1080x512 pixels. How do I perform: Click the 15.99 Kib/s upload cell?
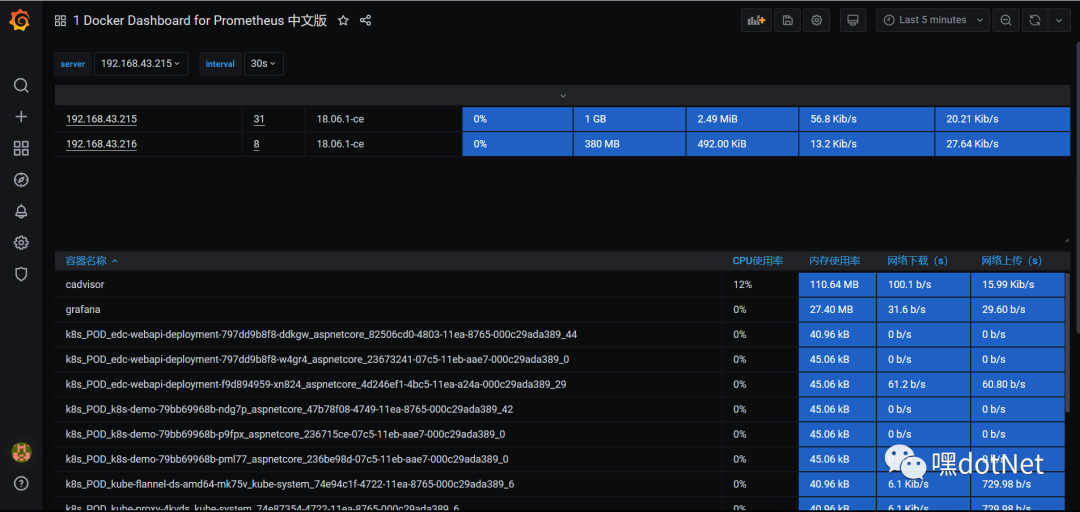click(x=1018, y=284)
